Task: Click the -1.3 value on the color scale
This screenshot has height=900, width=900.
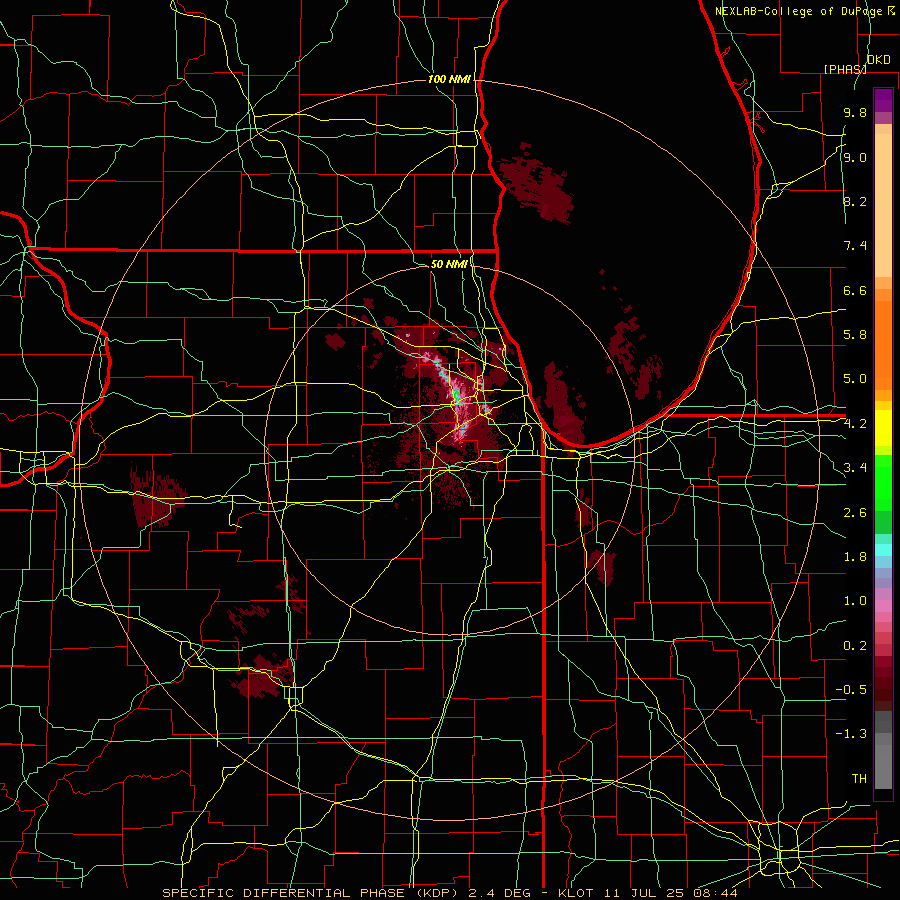Action: 851,734
